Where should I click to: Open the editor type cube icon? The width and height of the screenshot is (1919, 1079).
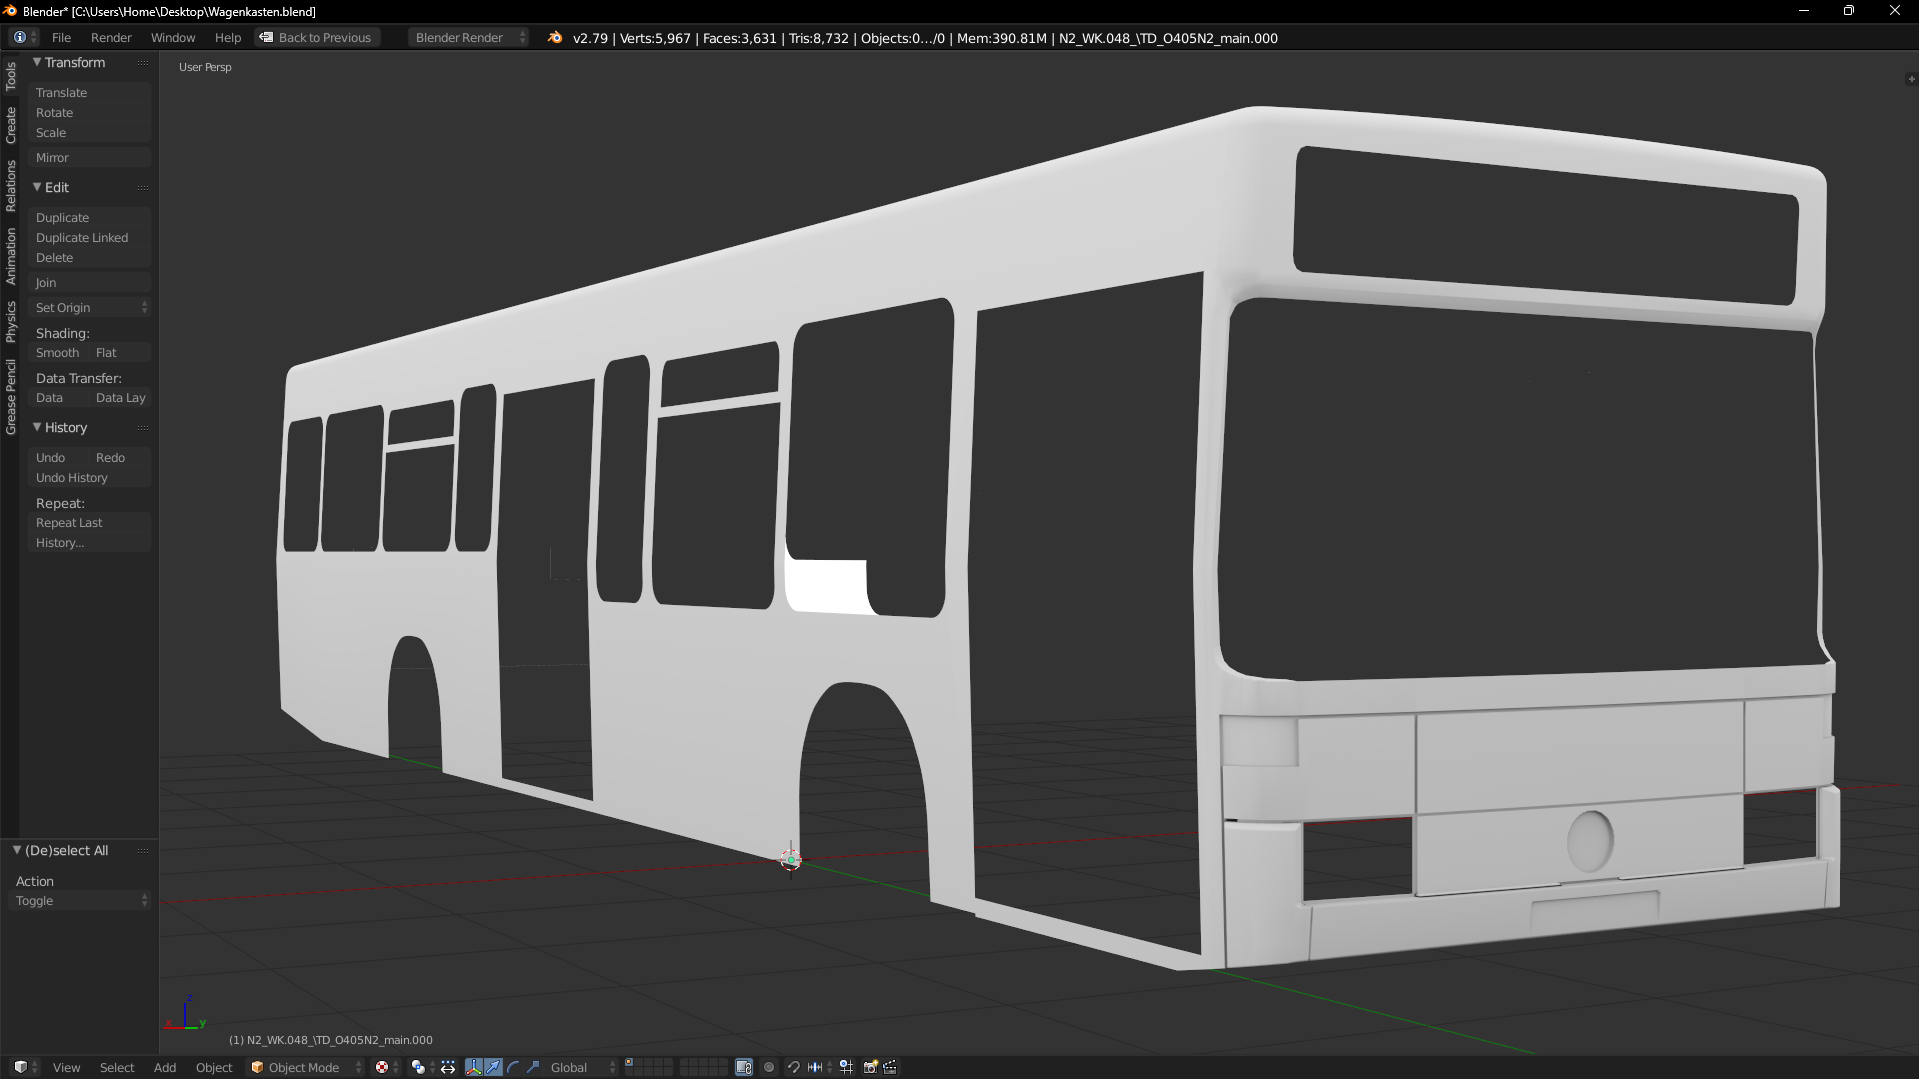20,1067
